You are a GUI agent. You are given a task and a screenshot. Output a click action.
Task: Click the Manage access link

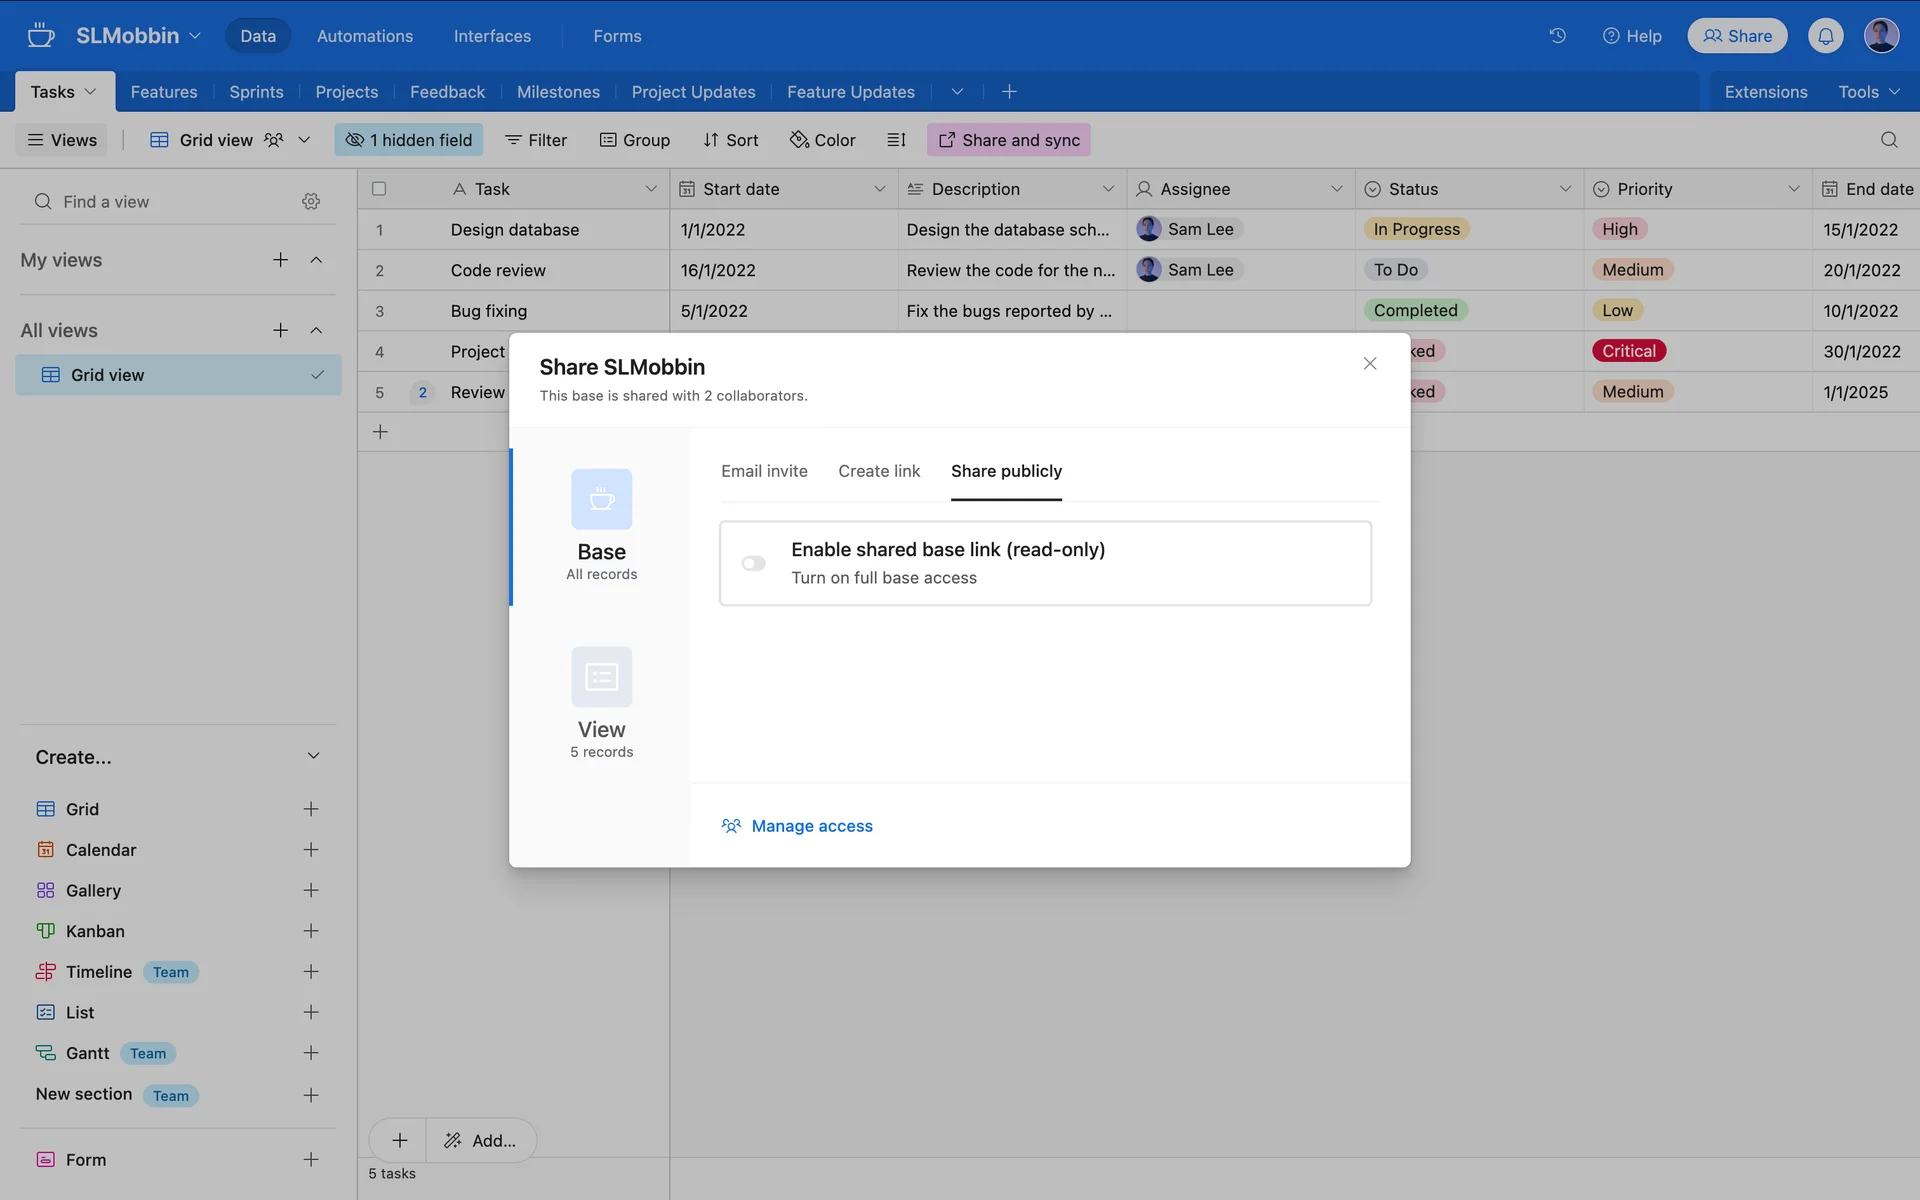(x=811, y=826)
